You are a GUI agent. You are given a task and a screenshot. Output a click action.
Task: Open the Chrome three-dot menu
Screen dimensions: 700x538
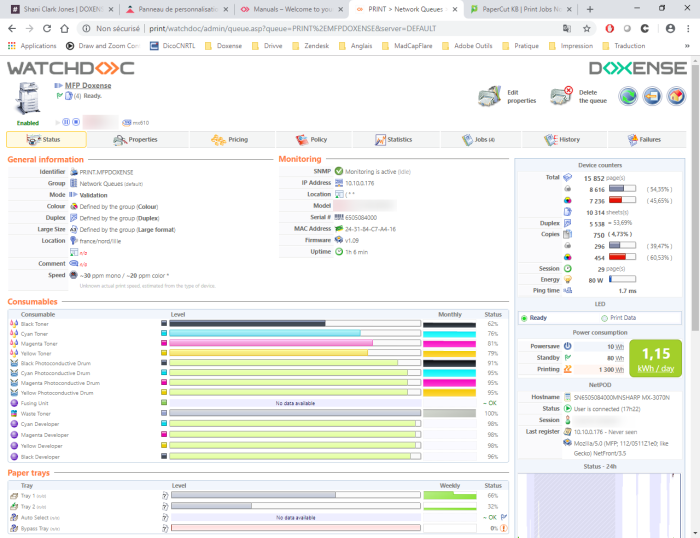688,29
